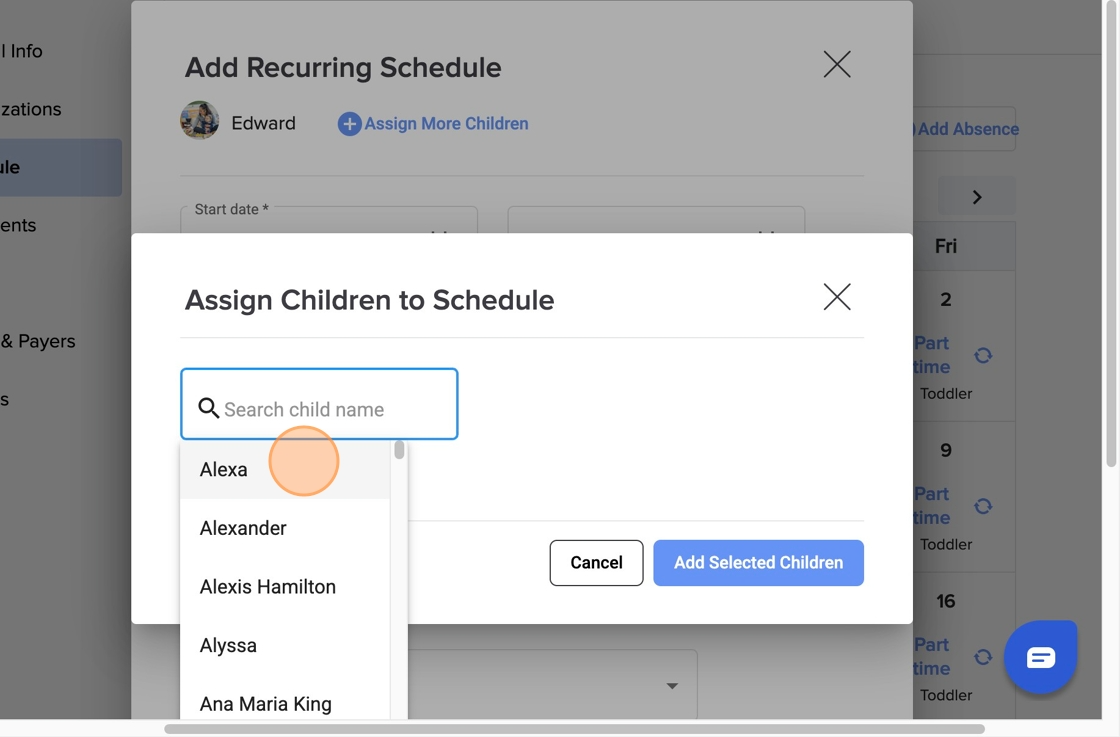This screenshot has width=1120, height=737.
Task: Close the Add Recurring Schedule panel
Action: (836, 64)
